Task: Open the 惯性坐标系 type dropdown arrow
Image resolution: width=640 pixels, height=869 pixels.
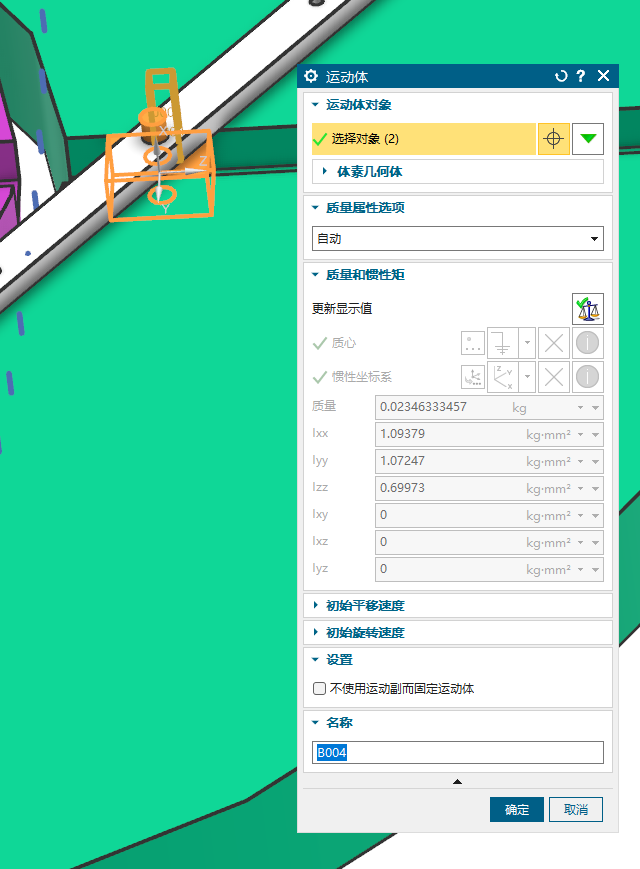Action: 527,377
